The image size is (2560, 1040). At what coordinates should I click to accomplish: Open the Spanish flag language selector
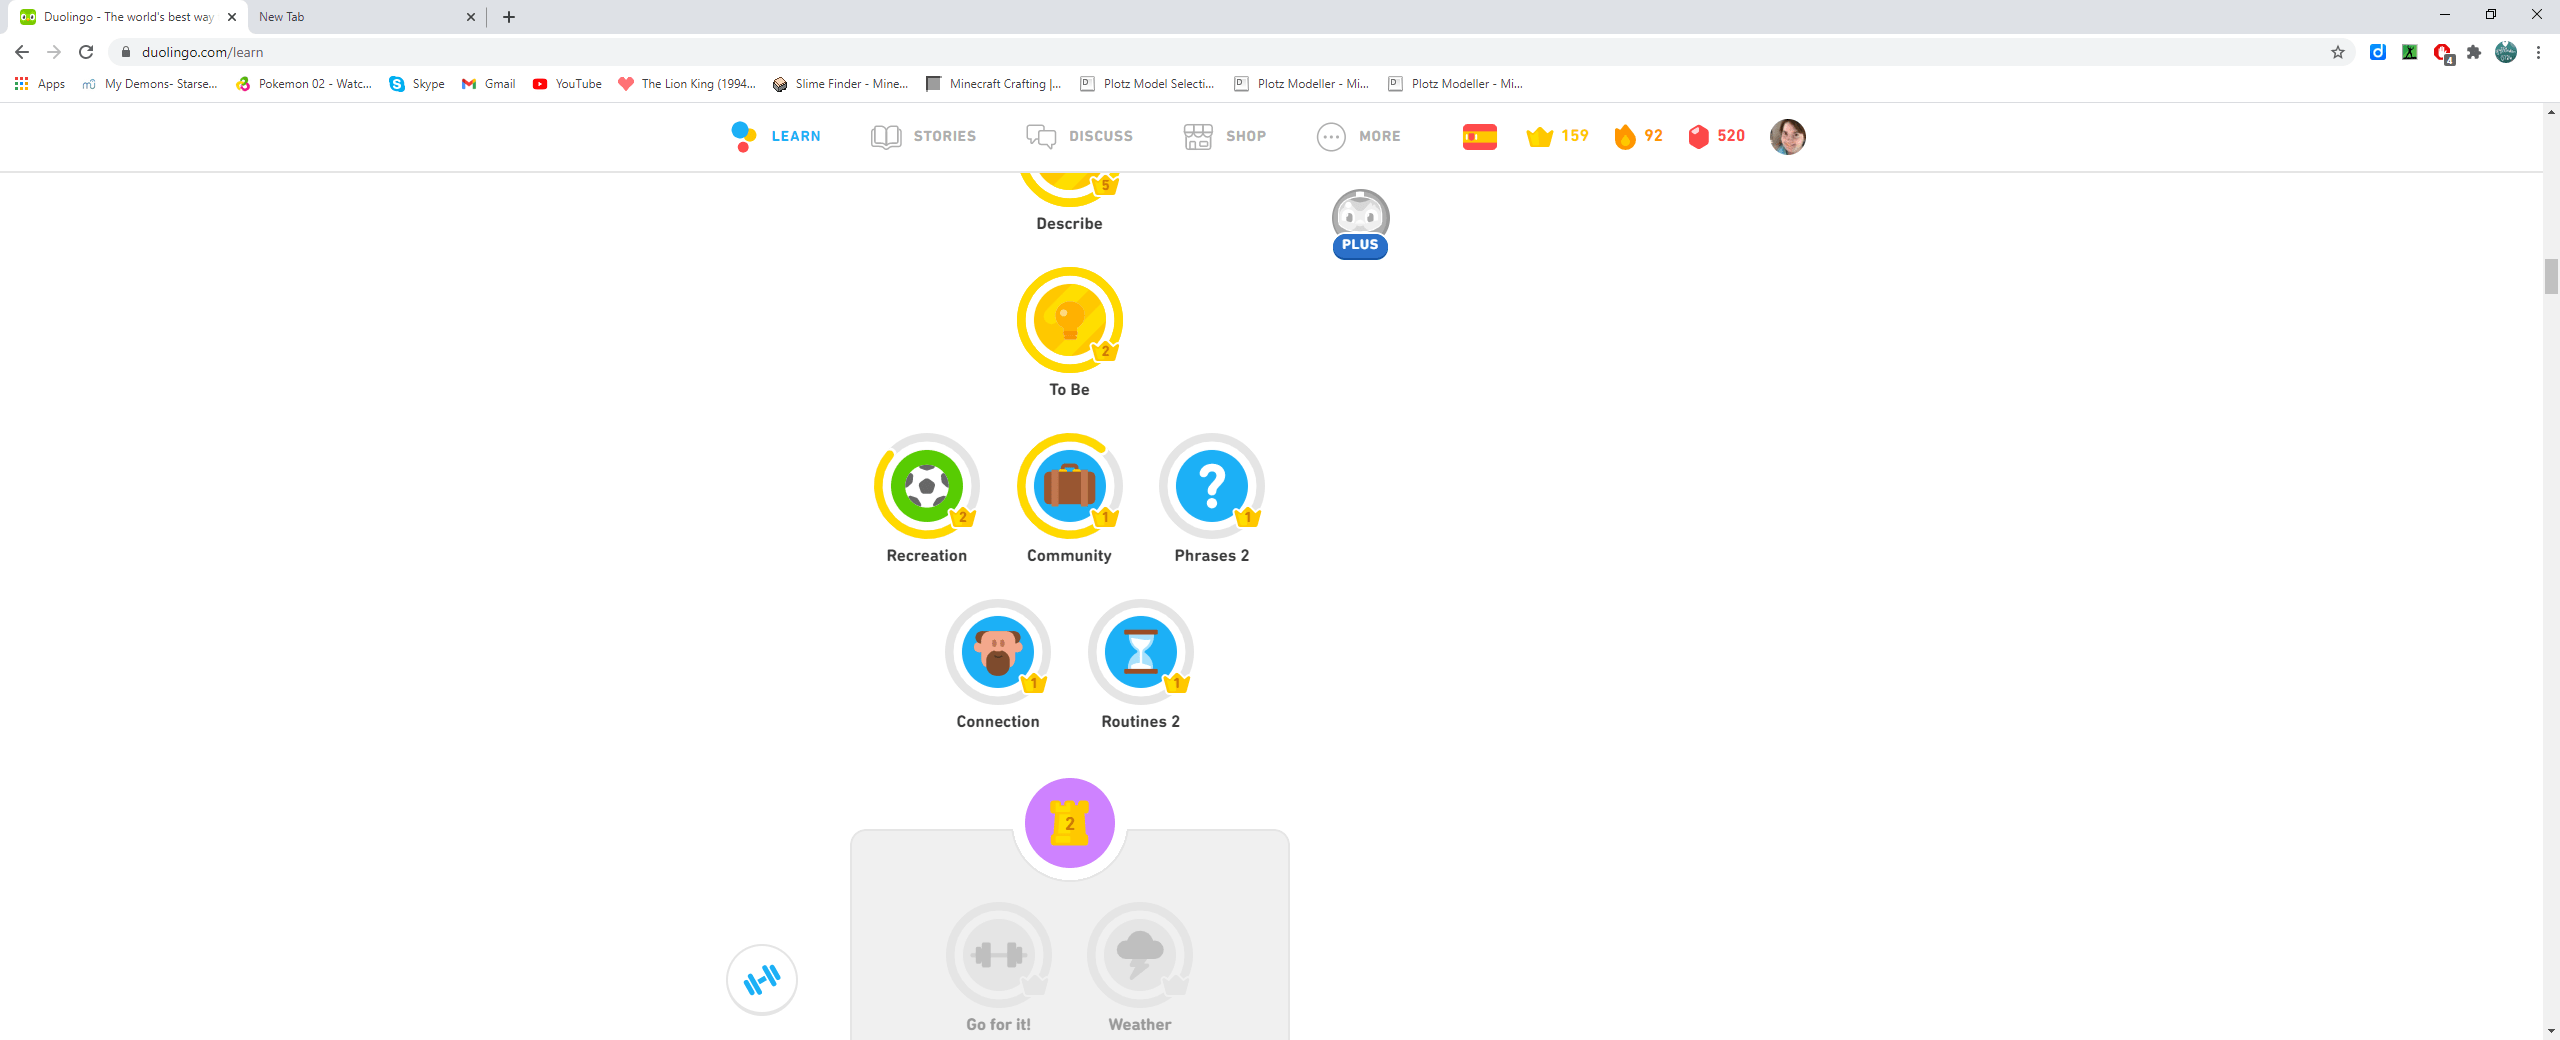[1479, 136]
